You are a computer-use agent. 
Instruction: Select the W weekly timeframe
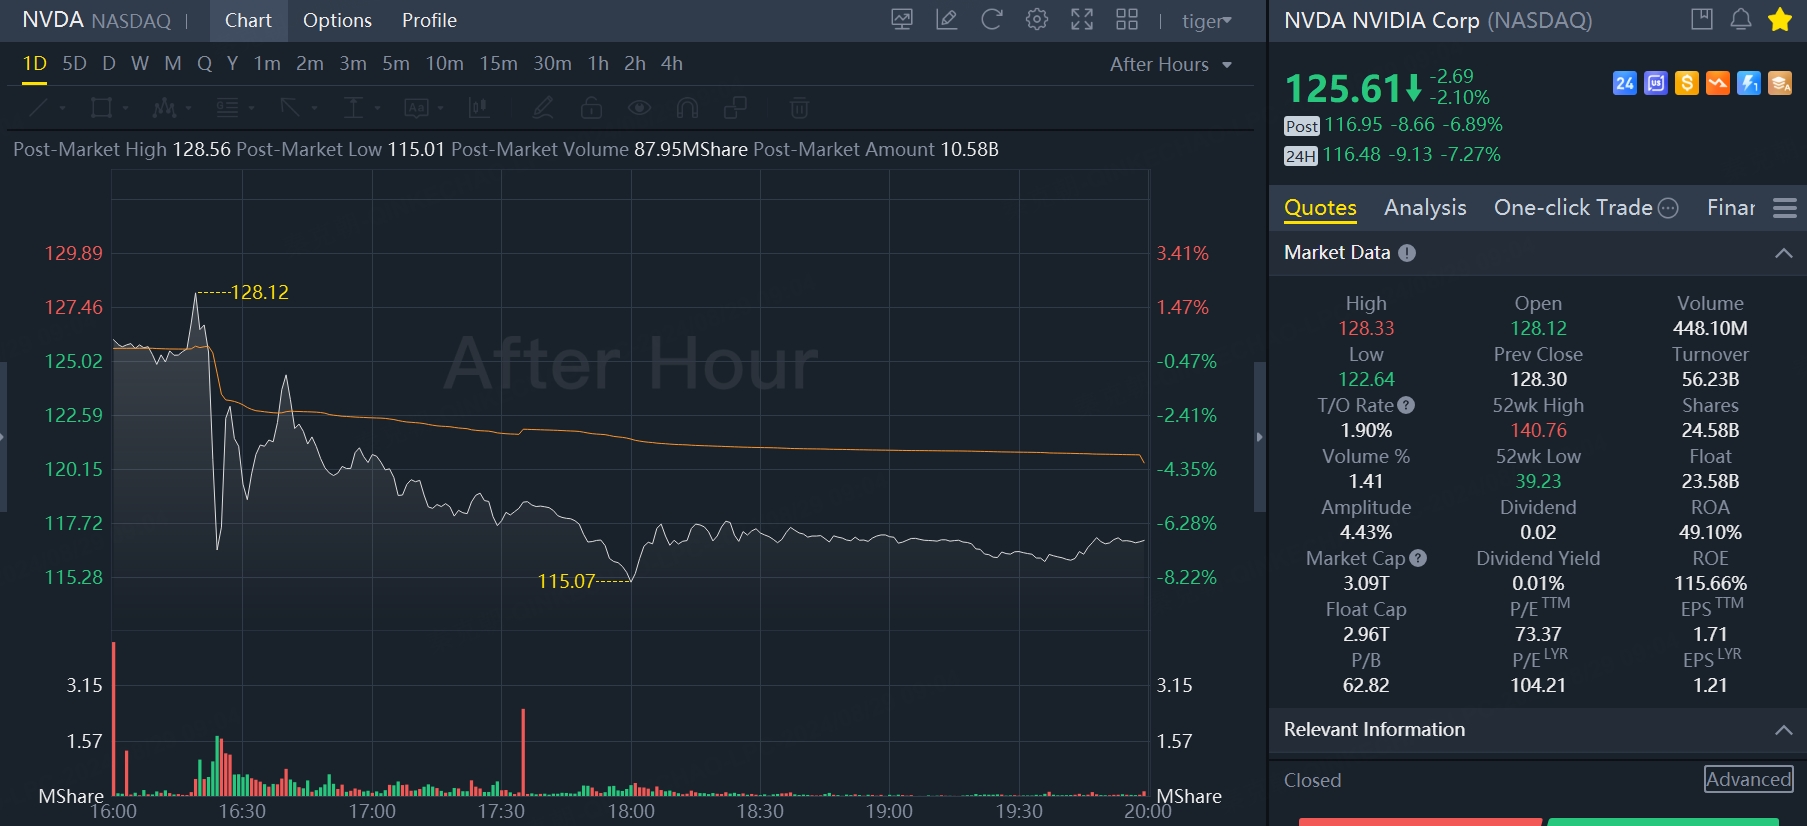140,64
